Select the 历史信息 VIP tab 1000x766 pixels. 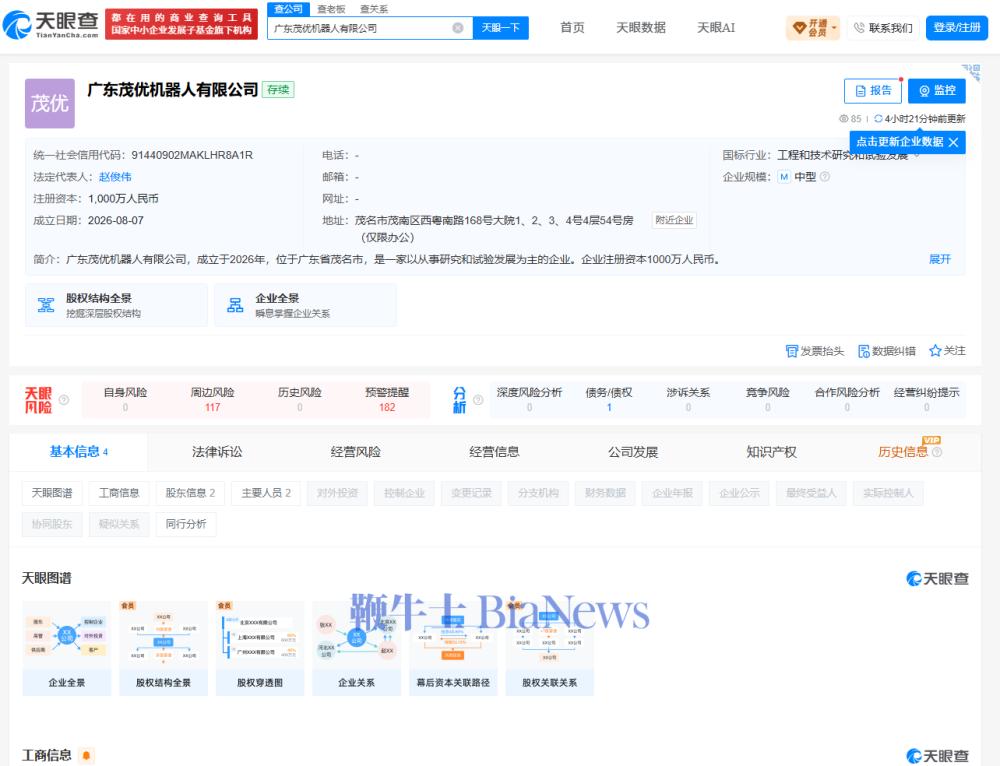coord(909,452)
